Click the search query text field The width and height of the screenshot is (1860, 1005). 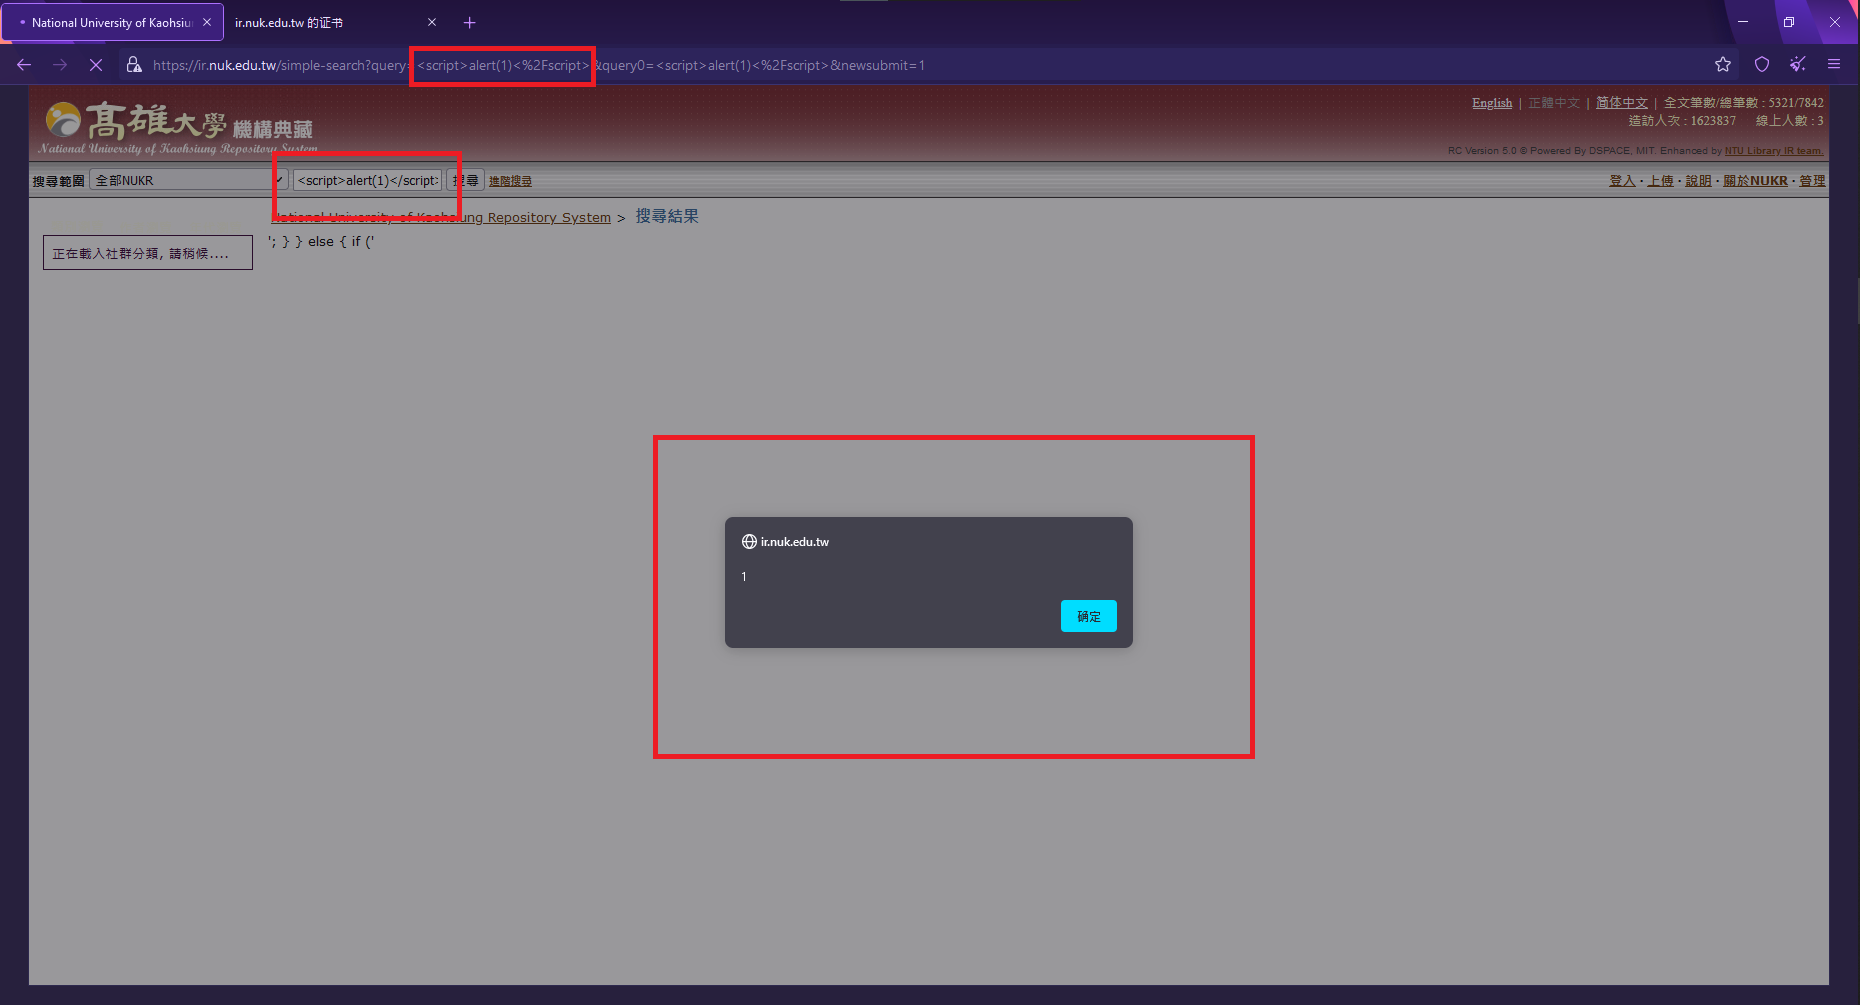(x=368, y=180)
